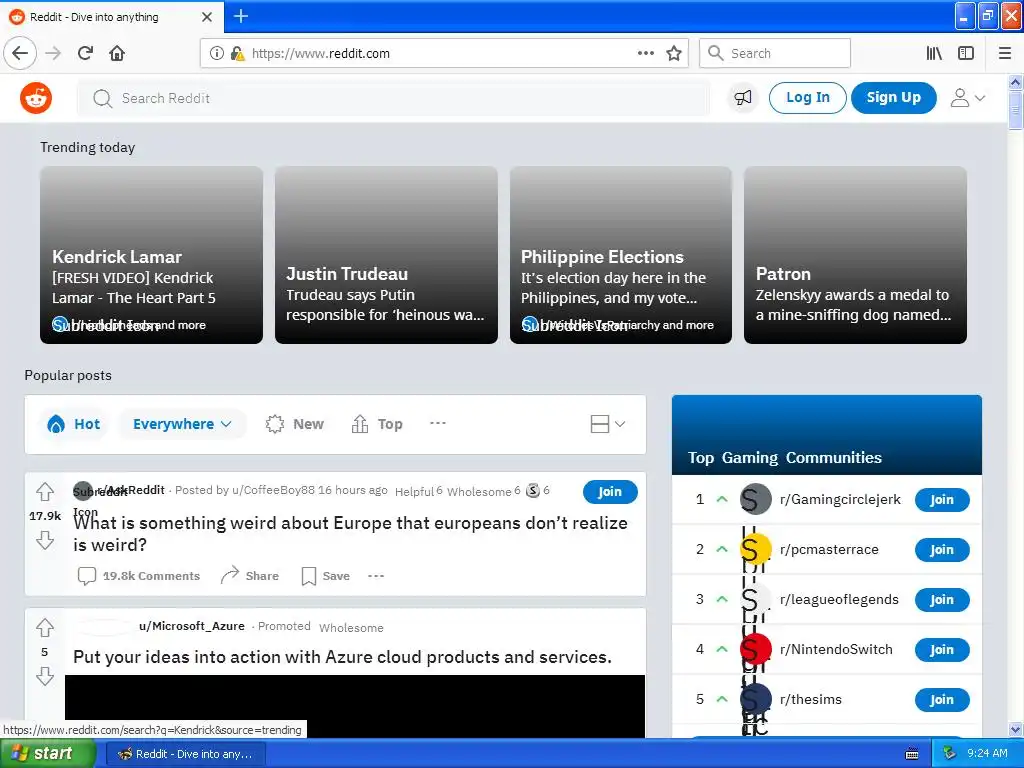
Task: Open the Windows start button
Action: coord(48,754)
